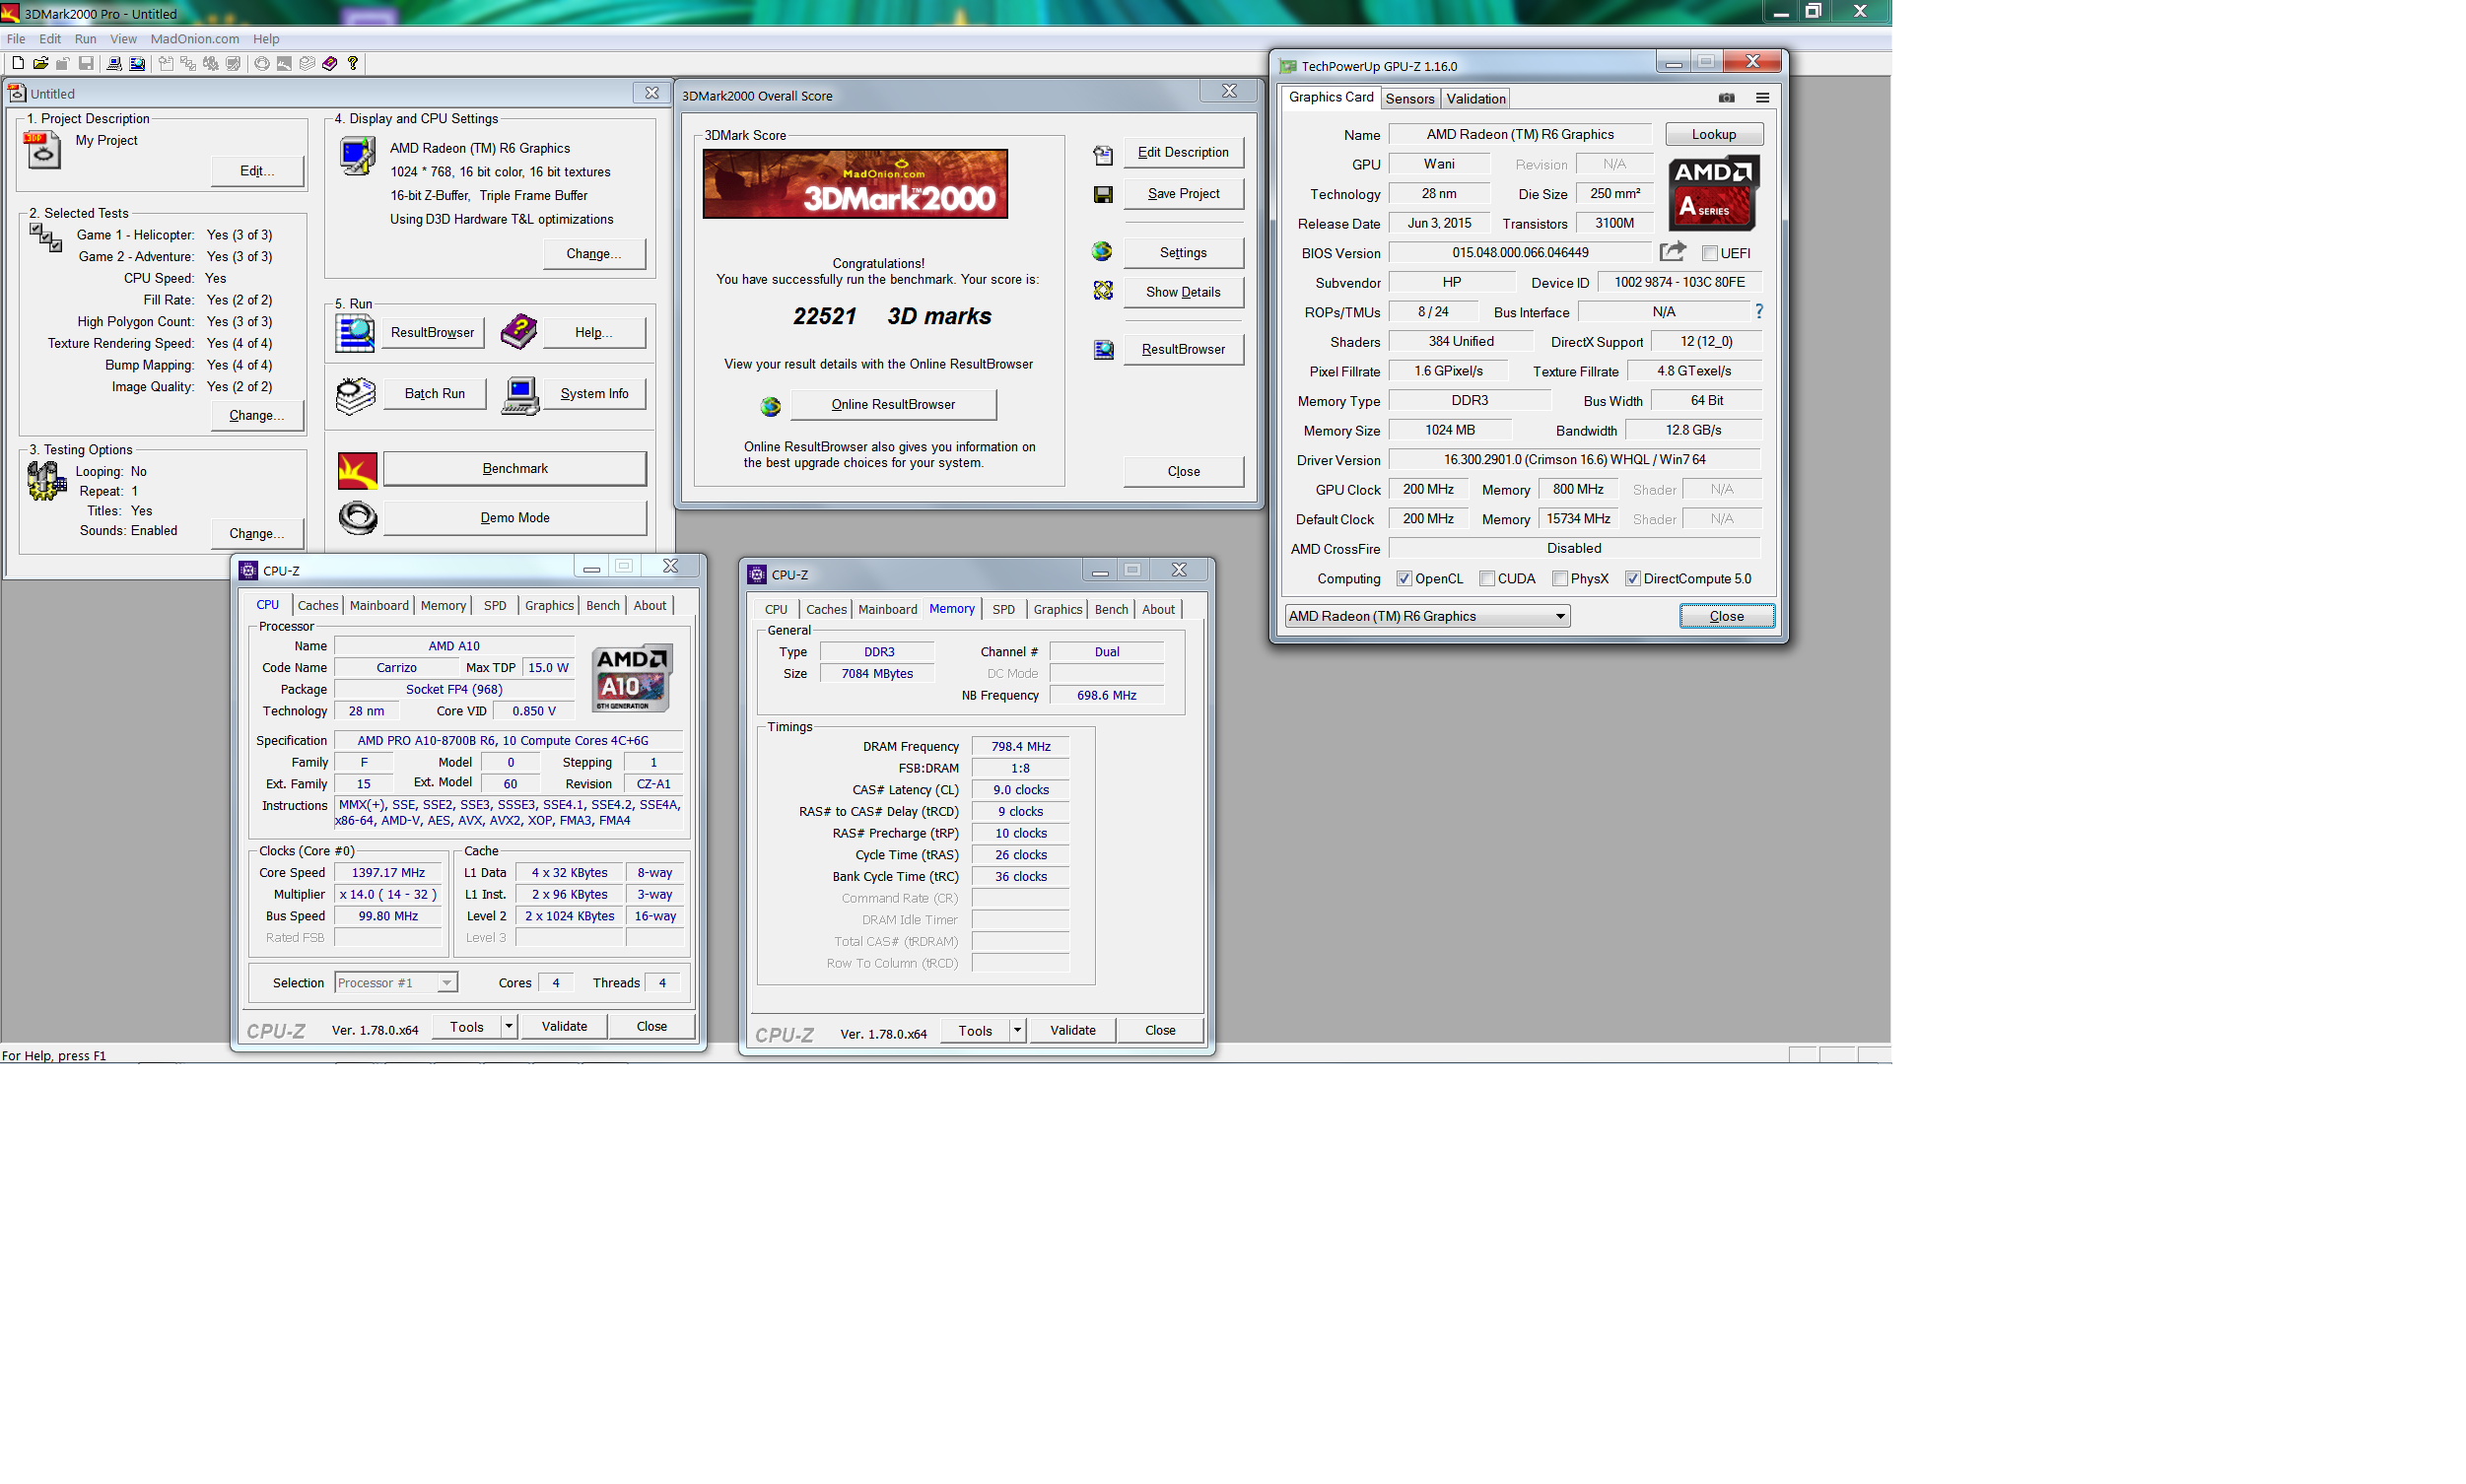
Task: Click Change under Display and CPU Settings
Action: click(594, 254)
